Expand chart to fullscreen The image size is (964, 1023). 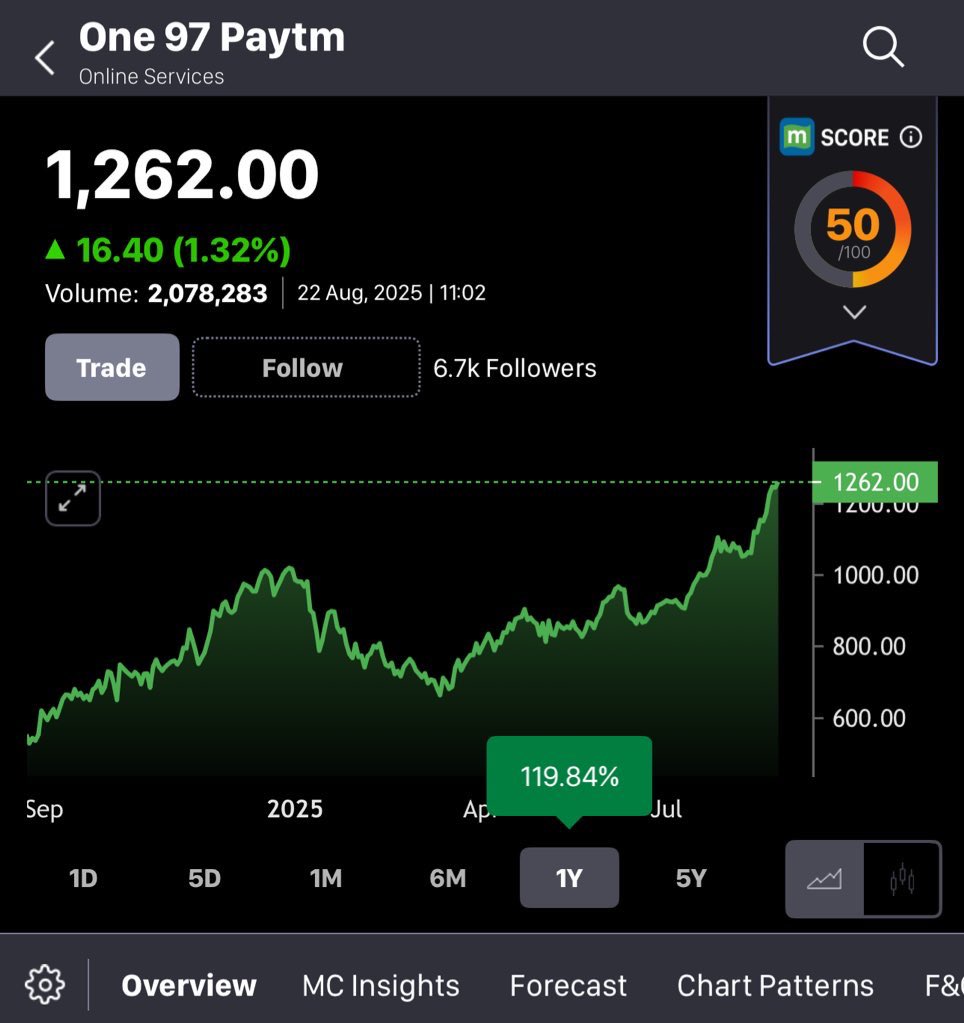pyautogui.click(x=73, y=498)
